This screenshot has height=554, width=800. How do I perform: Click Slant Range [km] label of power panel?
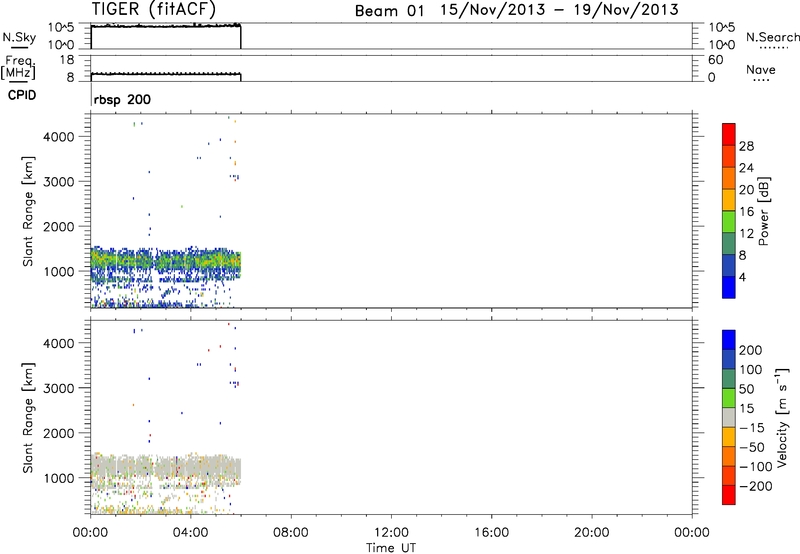(x=28, y=211)
